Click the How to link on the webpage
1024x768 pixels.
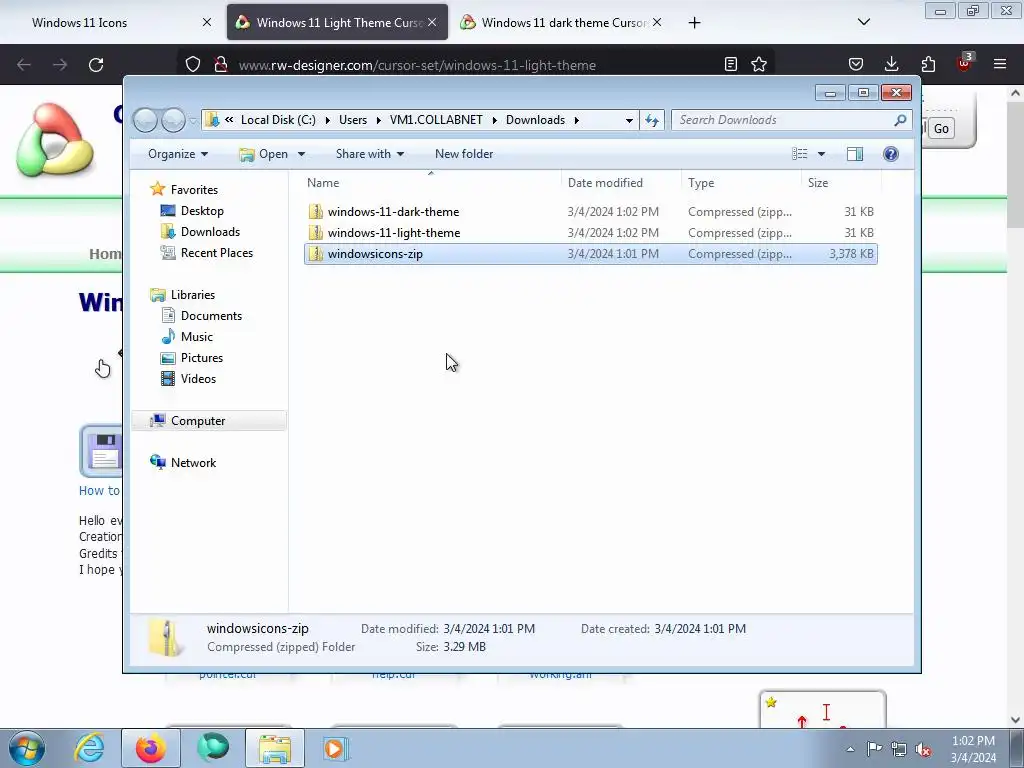[x=99, y=491]
